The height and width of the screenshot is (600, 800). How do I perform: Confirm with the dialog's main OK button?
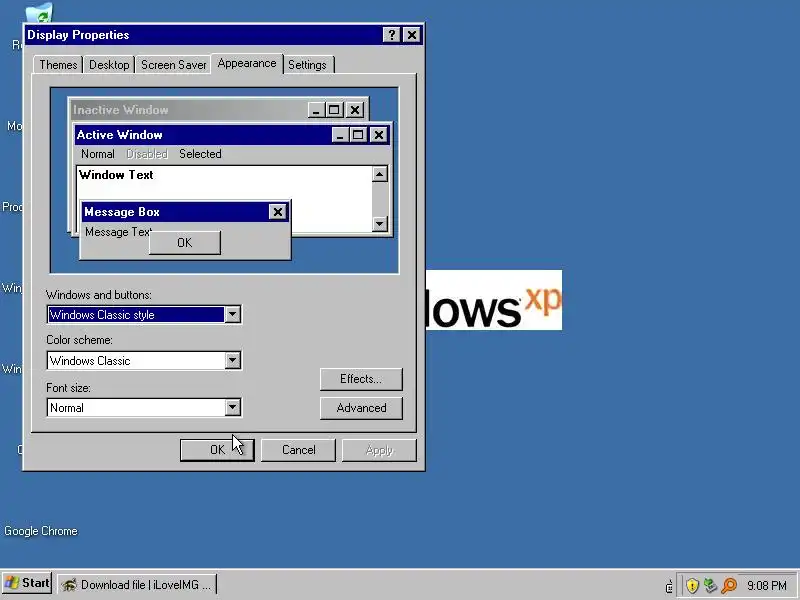click(x=217, y=450)
